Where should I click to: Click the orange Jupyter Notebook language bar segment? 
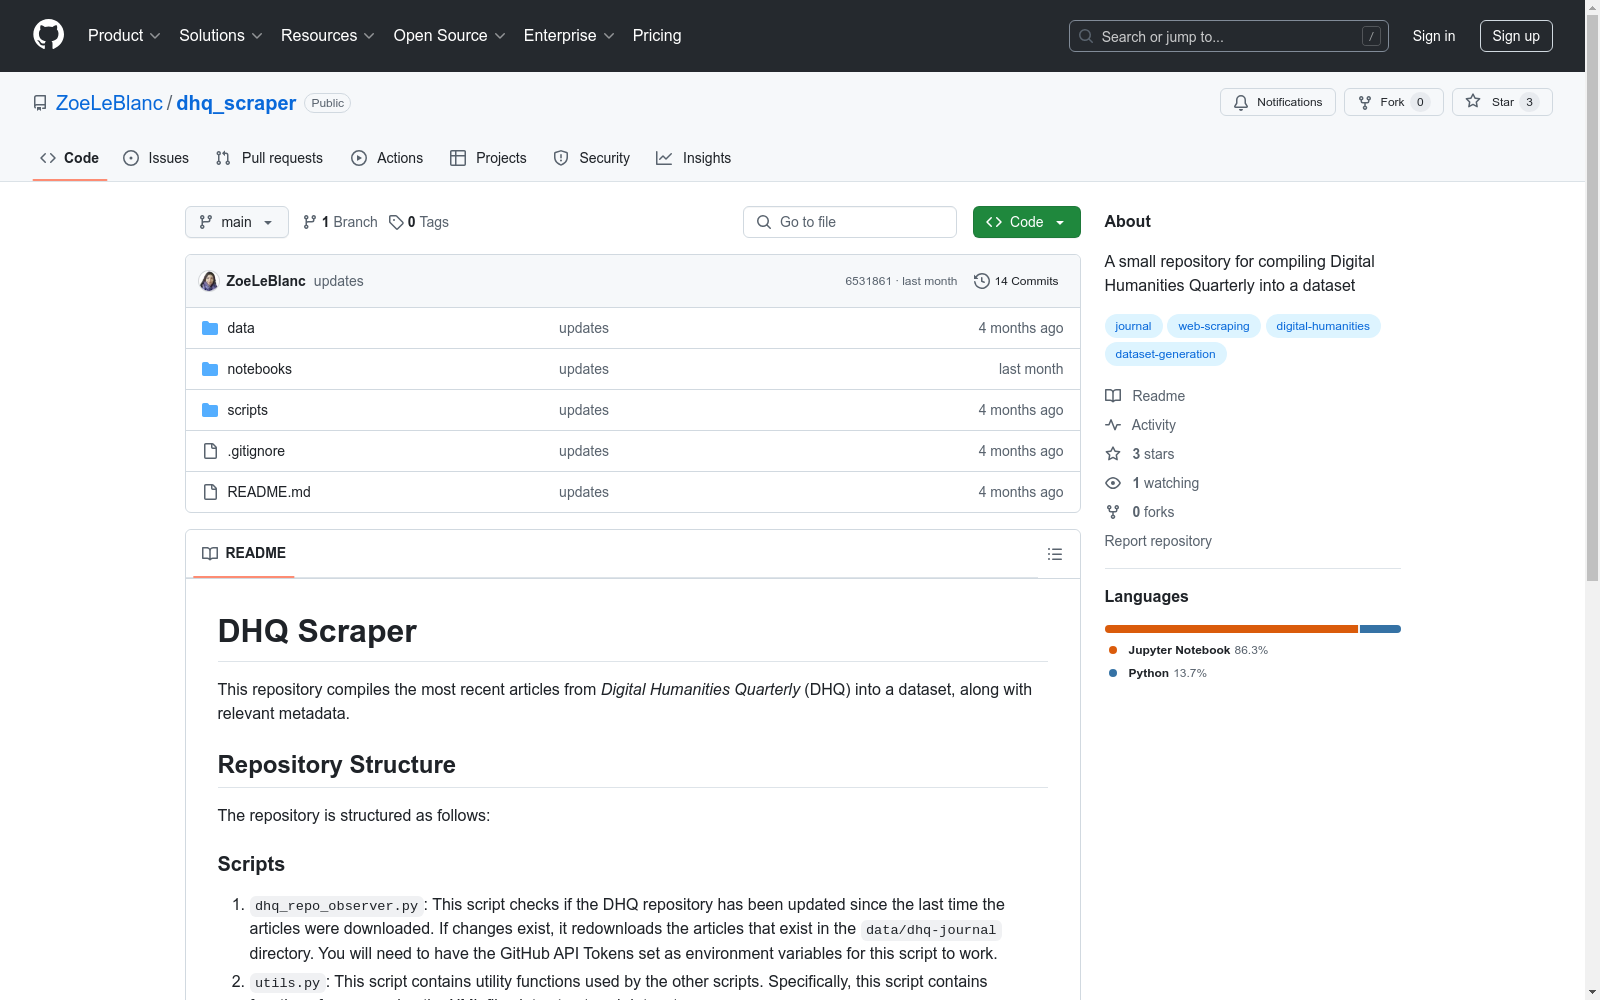1231,629
